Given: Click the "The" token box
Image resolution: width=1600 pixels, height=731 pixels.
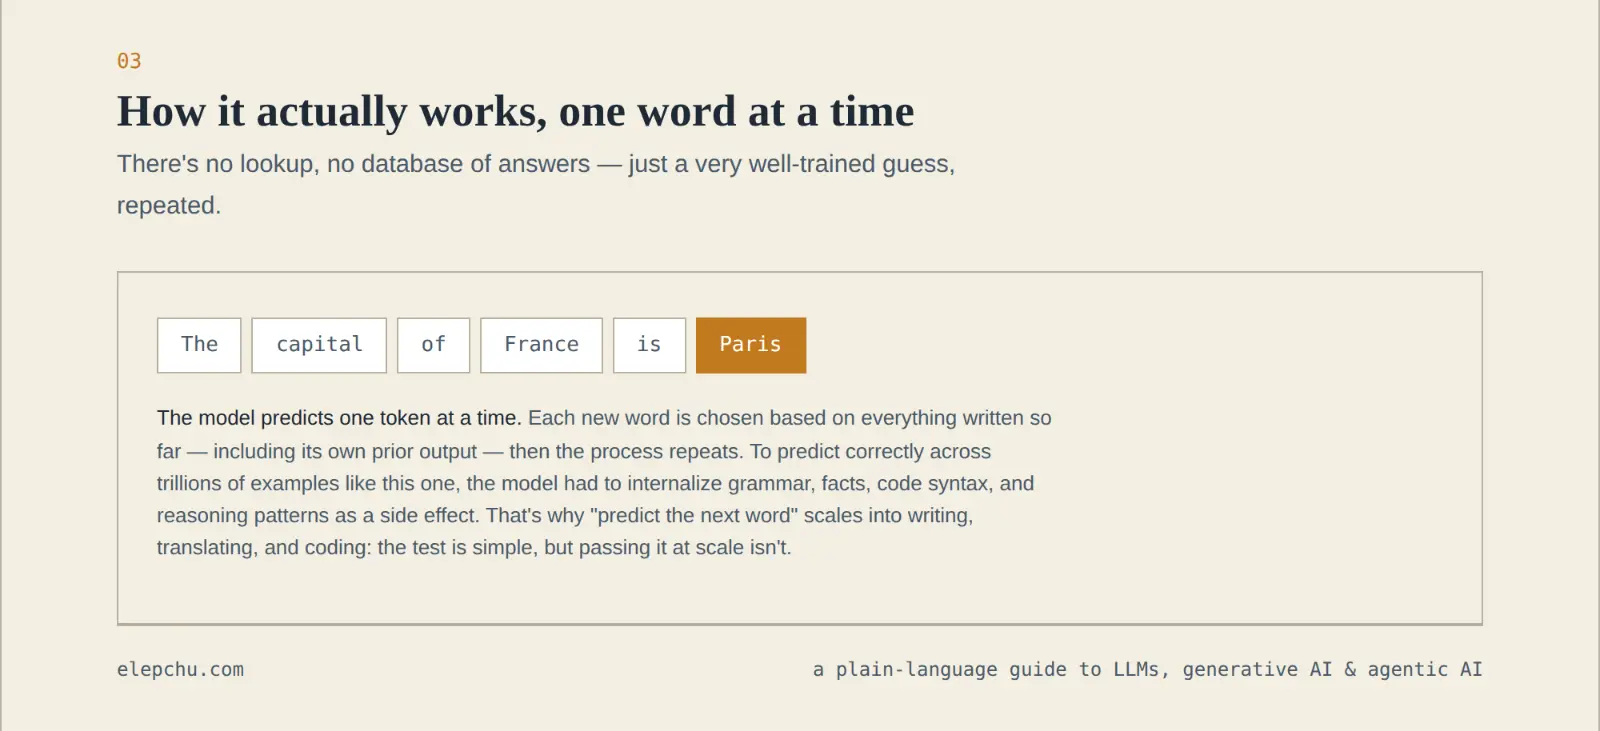Looking at the screenshot, I should (x=199, y=345).
